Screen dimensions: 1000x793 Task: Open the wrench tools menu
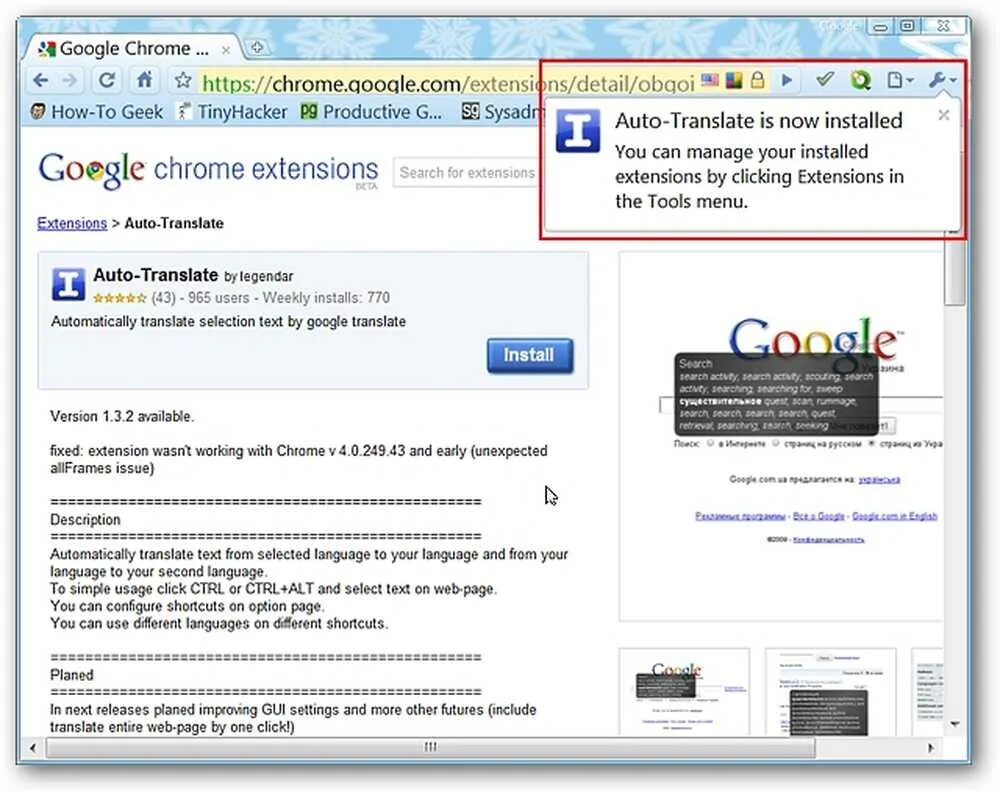(x=943, y=80)
